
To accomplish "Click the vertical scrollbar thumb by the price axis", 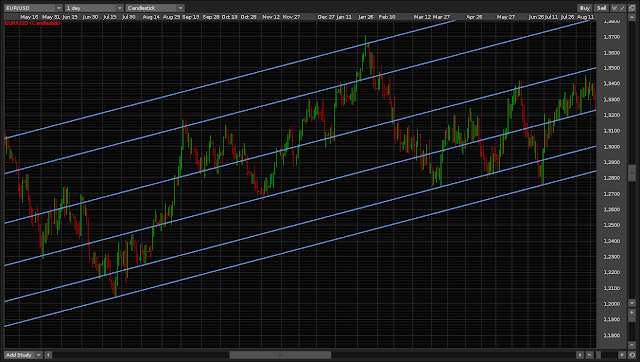I will click(x=632, y=173).
